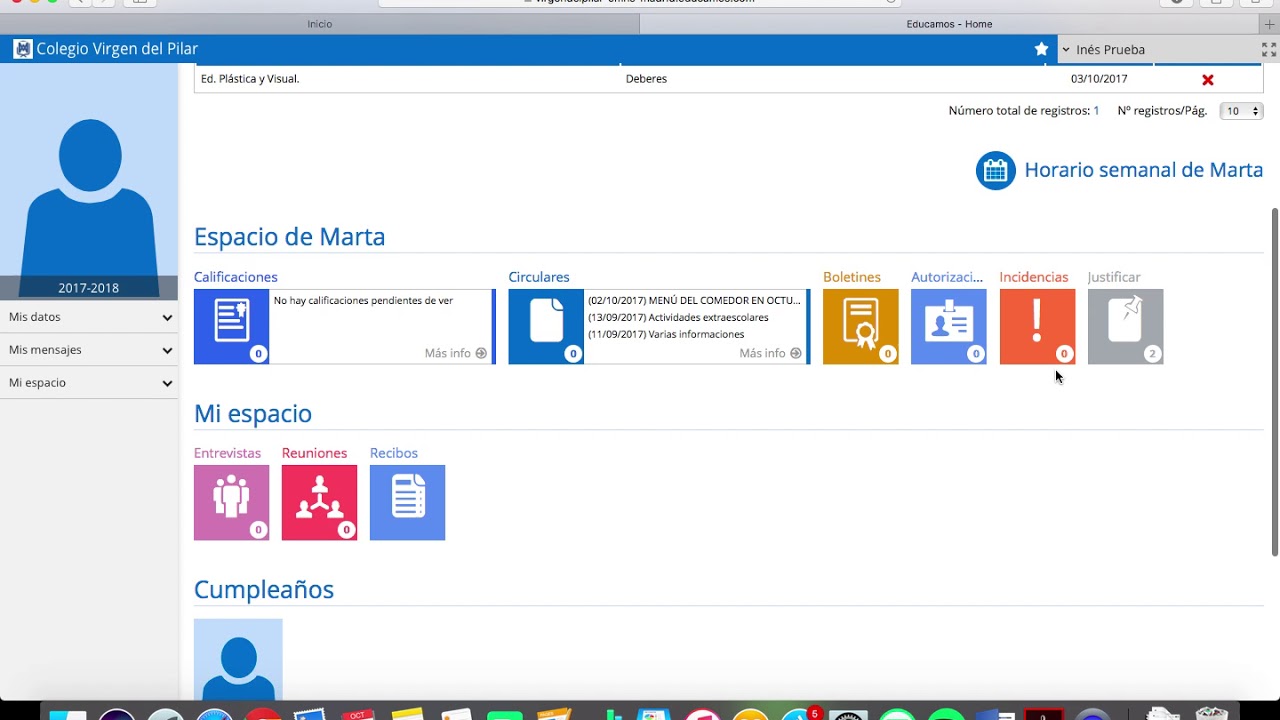Open the Inés Prueba user dropdown

pos(1110,48)
